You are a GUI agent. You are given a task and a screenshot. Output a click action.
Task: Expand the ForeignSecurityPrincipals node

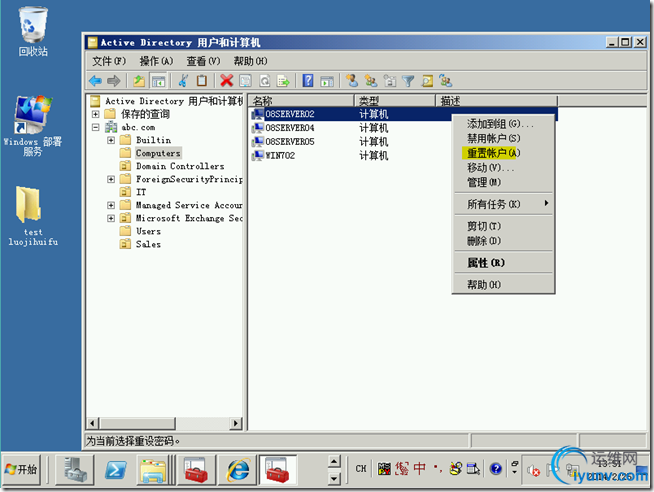point(111,179)
